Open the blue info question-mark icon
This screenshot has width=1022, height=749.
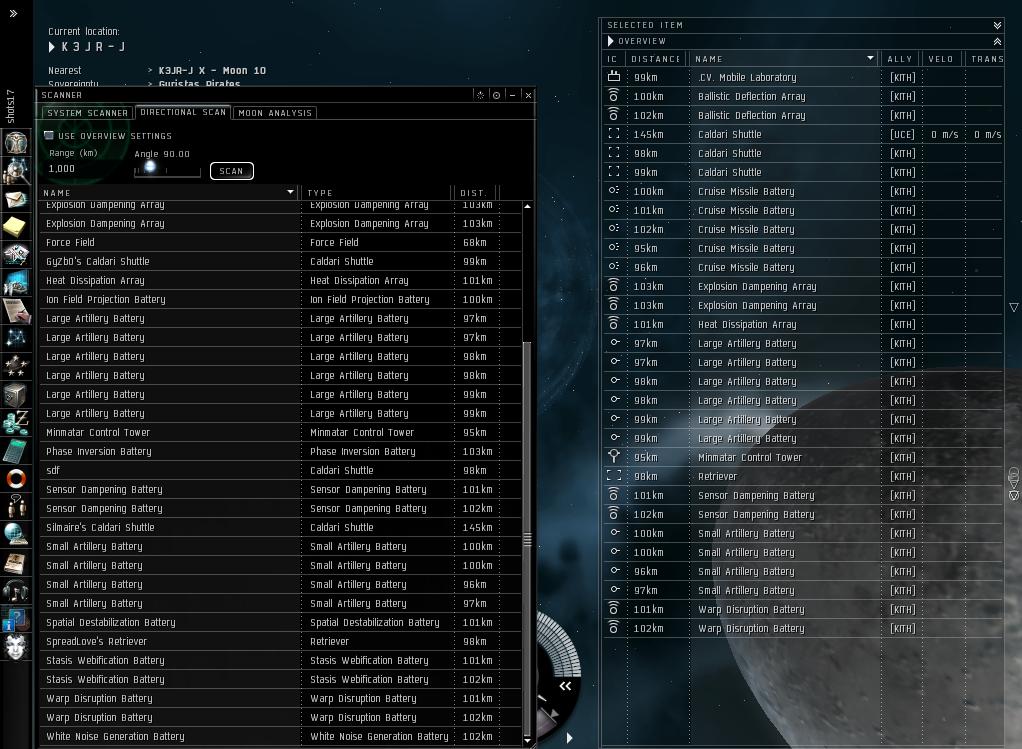16,619
